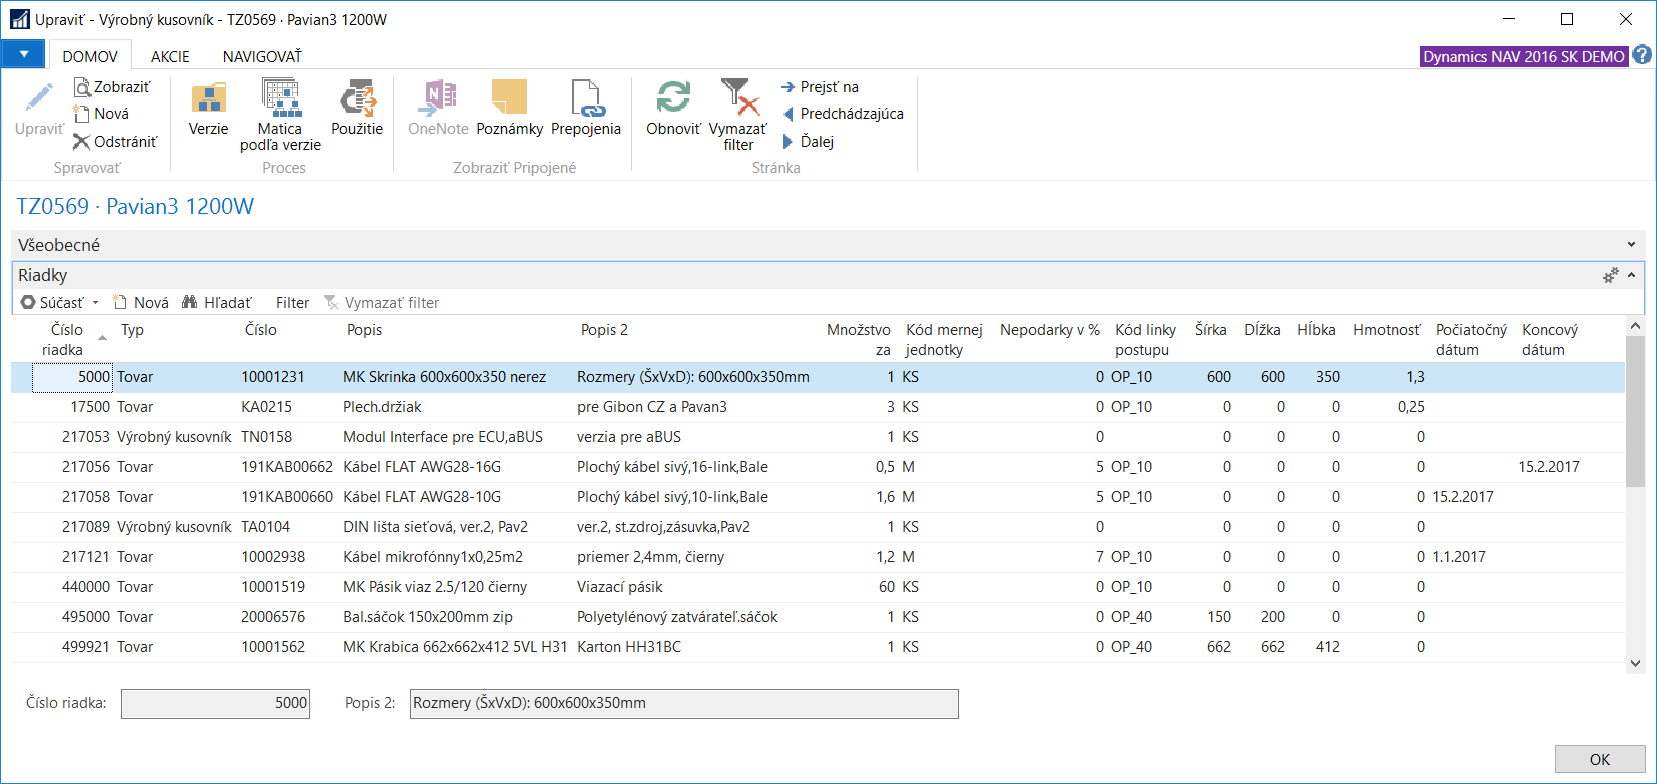The width and height of the screenshot is (1657, 784).
Task: Open the help question mark icon
Action: click(1642, 56)
